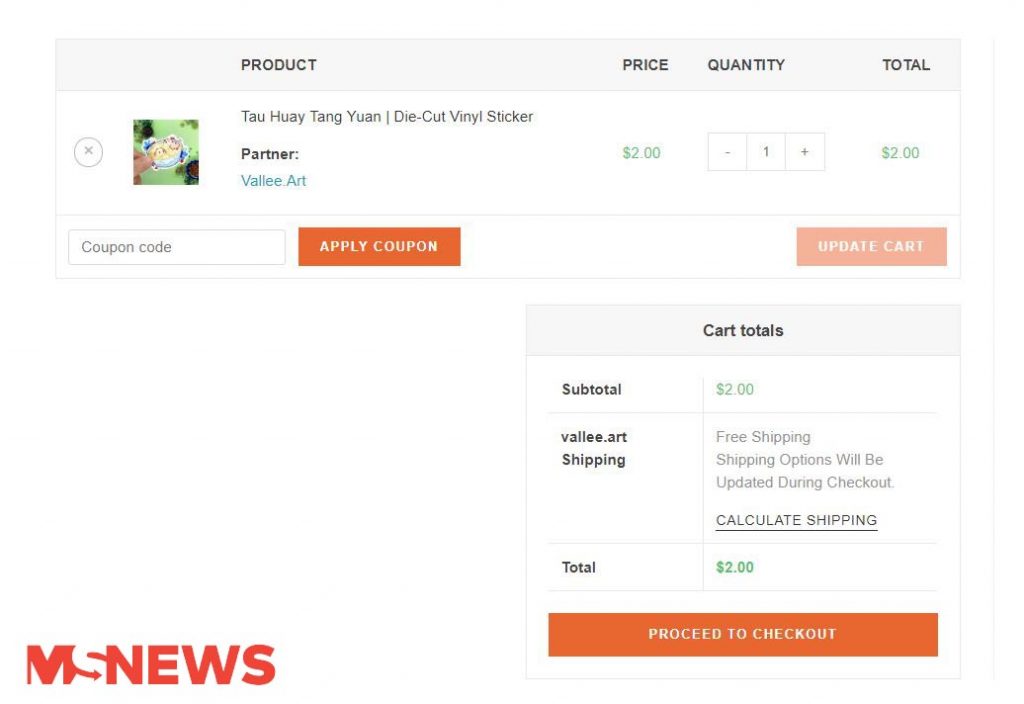1024x704 pixels.
Task: Click the MS News logo
Action: pos(151,665)
